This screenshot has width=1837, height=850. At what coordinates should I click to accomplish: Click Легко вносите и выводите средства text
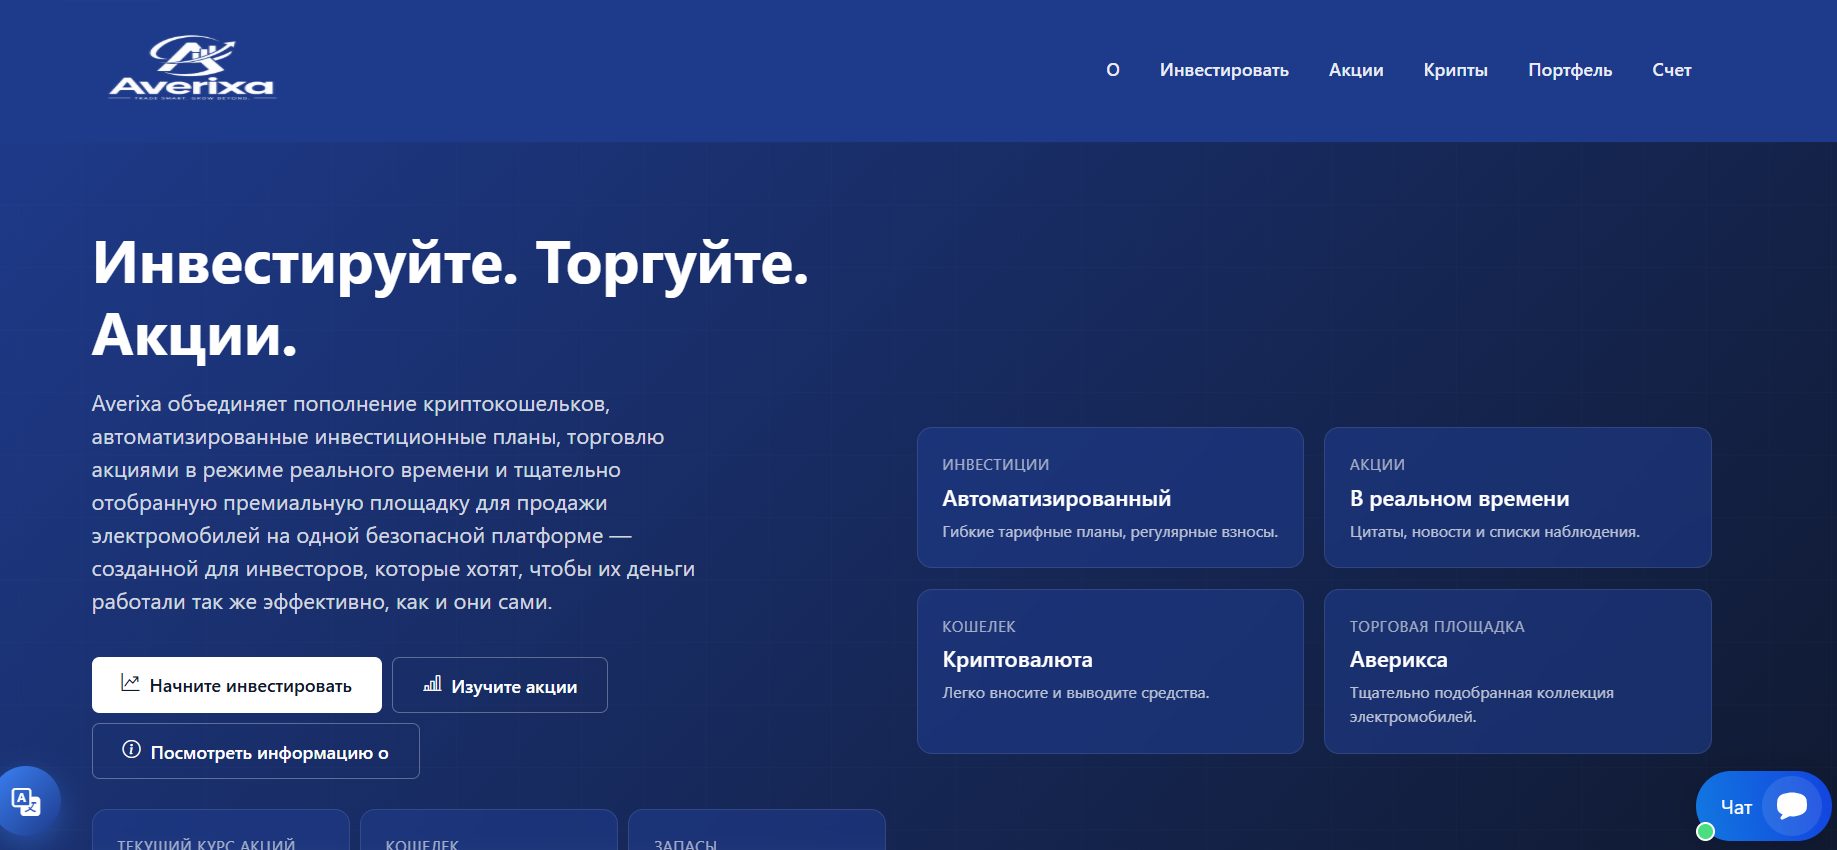1076,693
